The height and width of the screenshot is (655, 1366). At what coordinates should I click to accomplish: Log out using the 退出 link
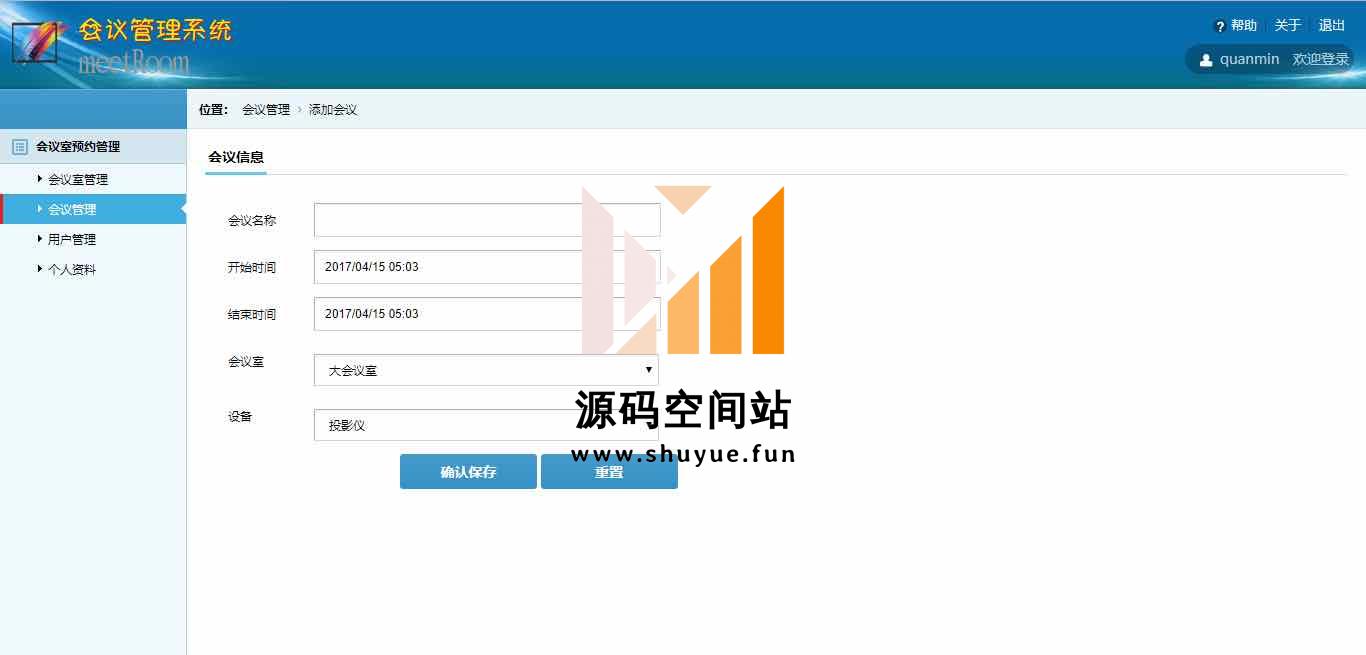(x=1331, y=26)
